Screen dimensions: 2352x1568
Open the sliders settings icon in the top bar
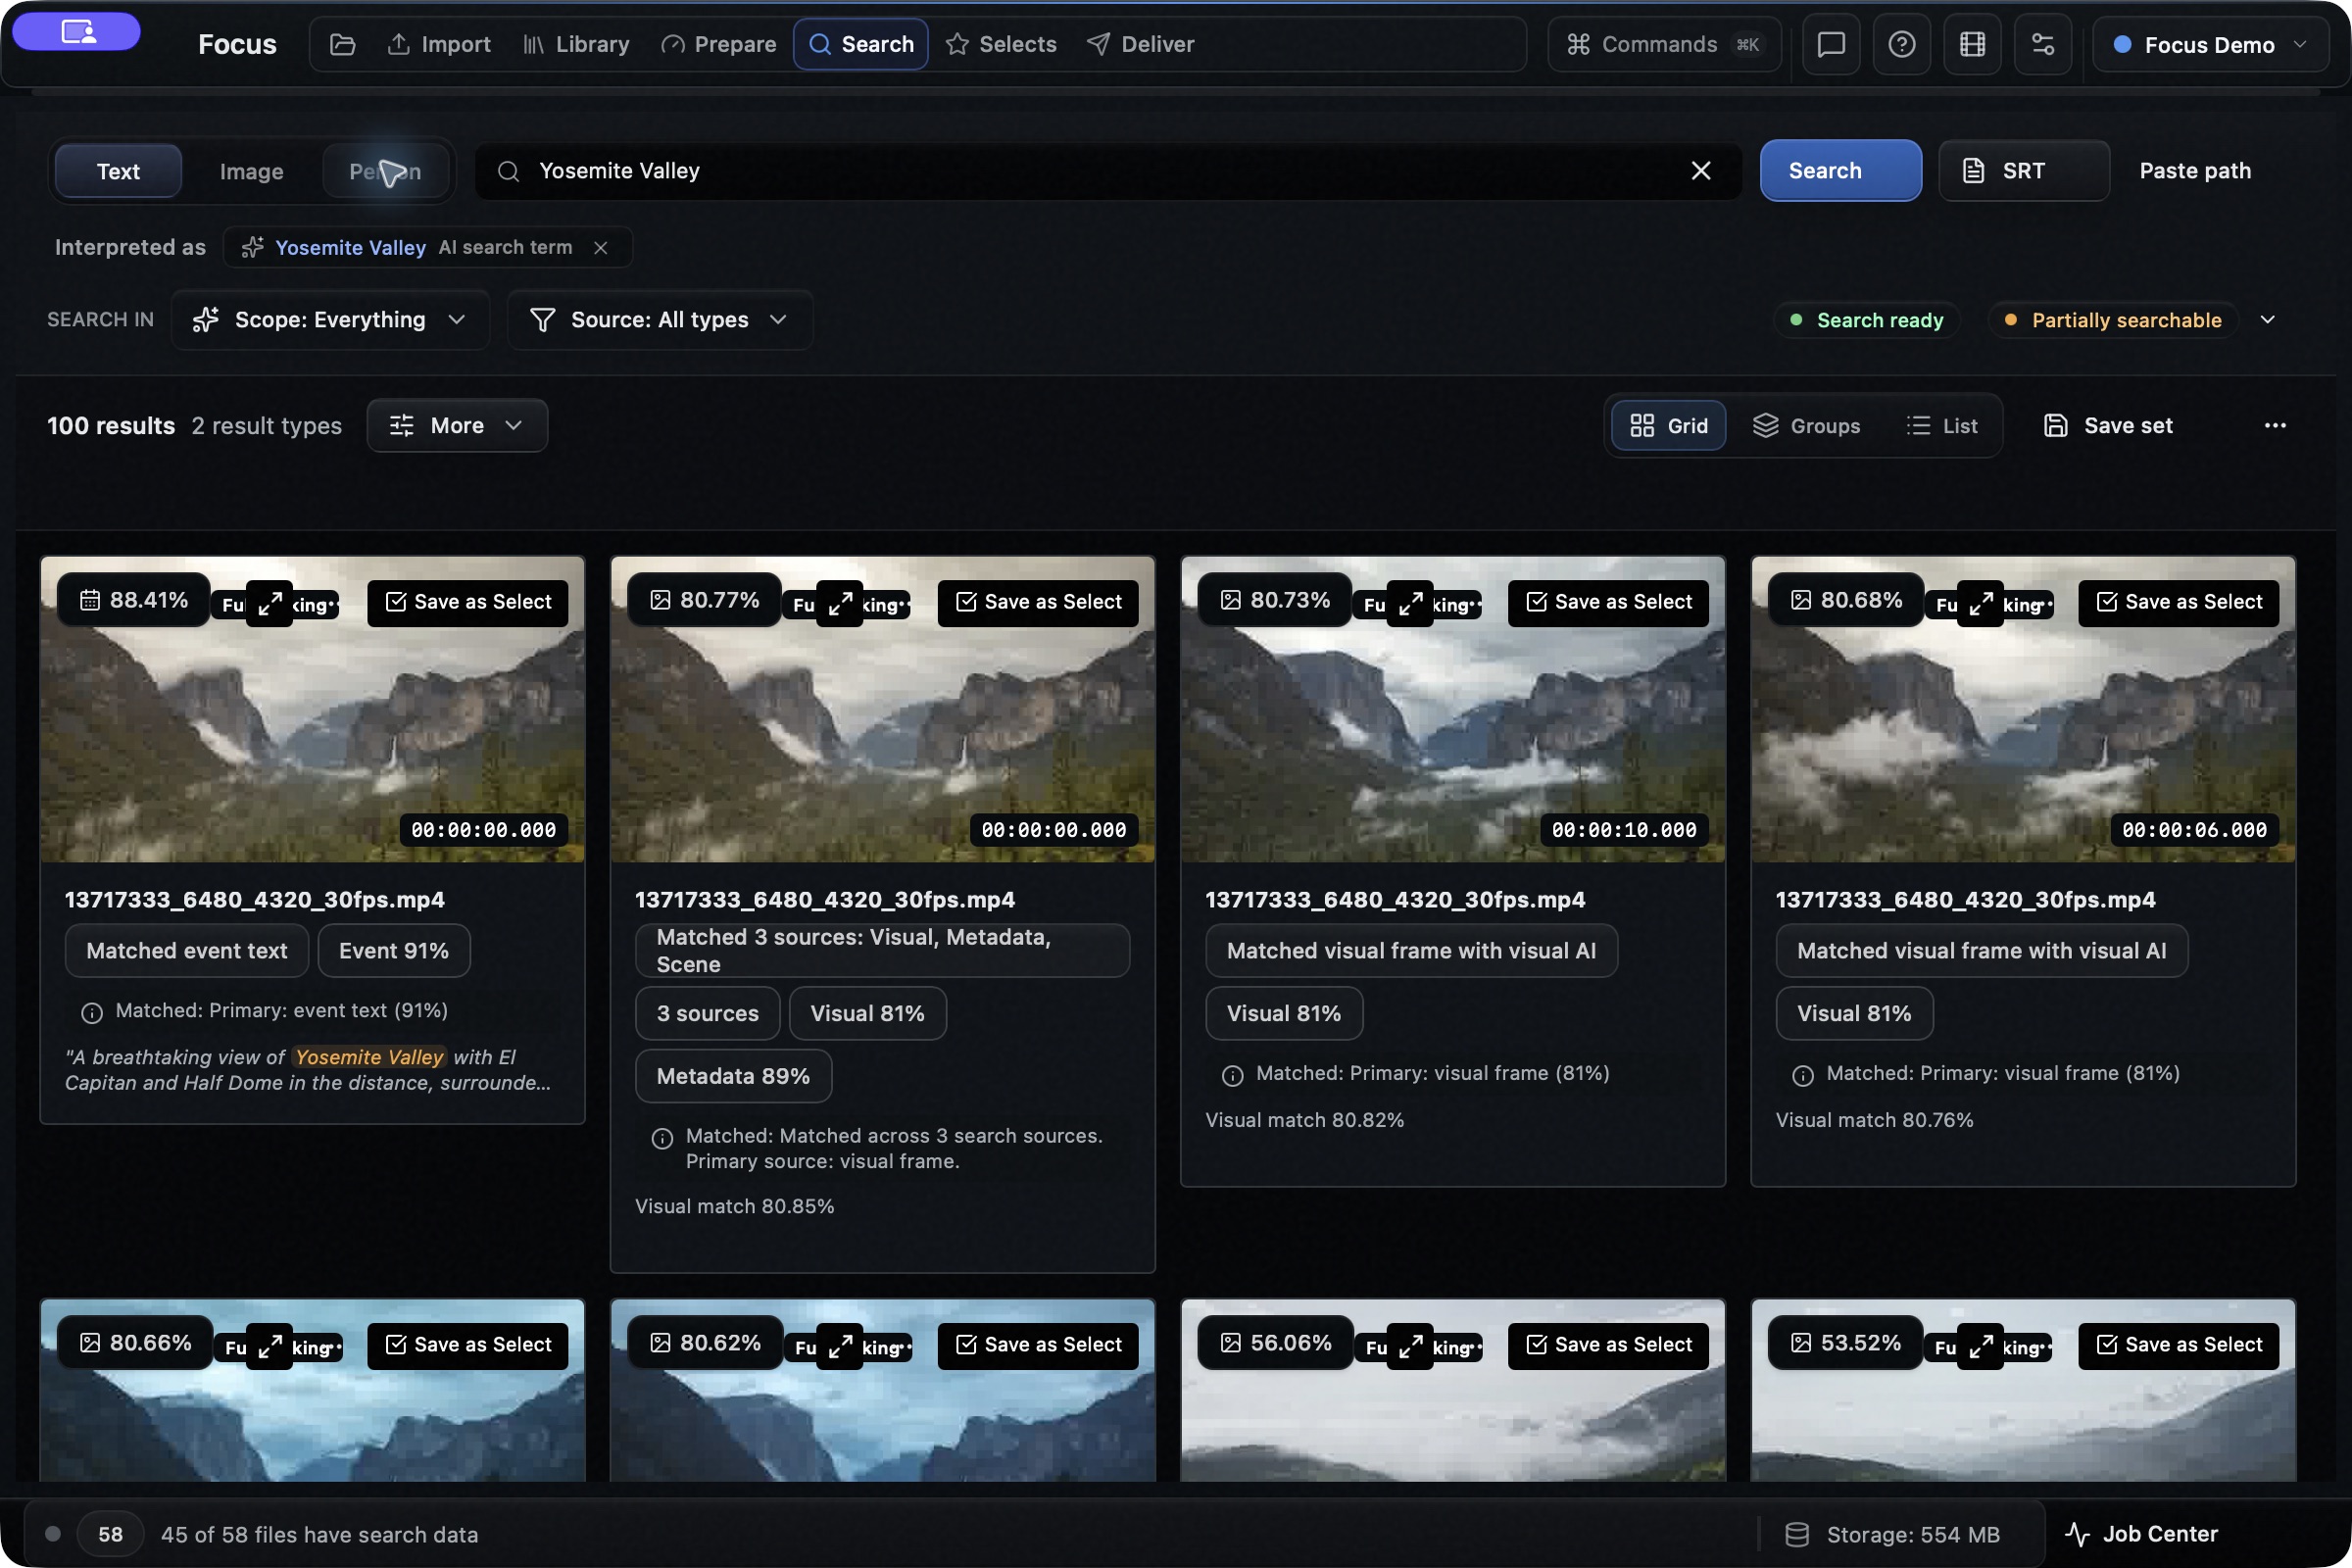pyautogui.click(x=2042, y=44)
